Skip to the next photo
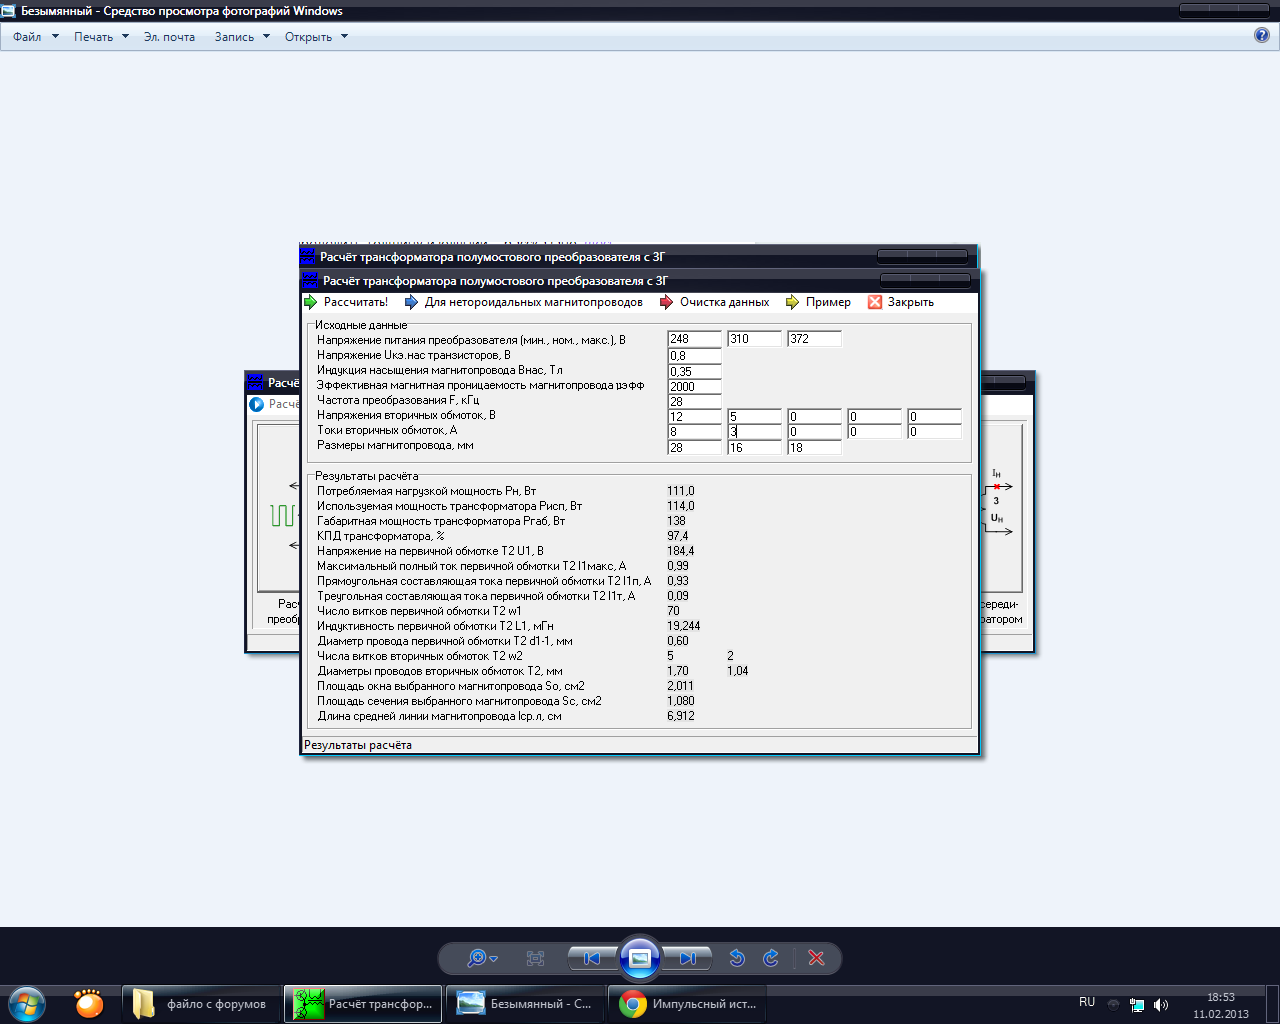 pos(688,958)
